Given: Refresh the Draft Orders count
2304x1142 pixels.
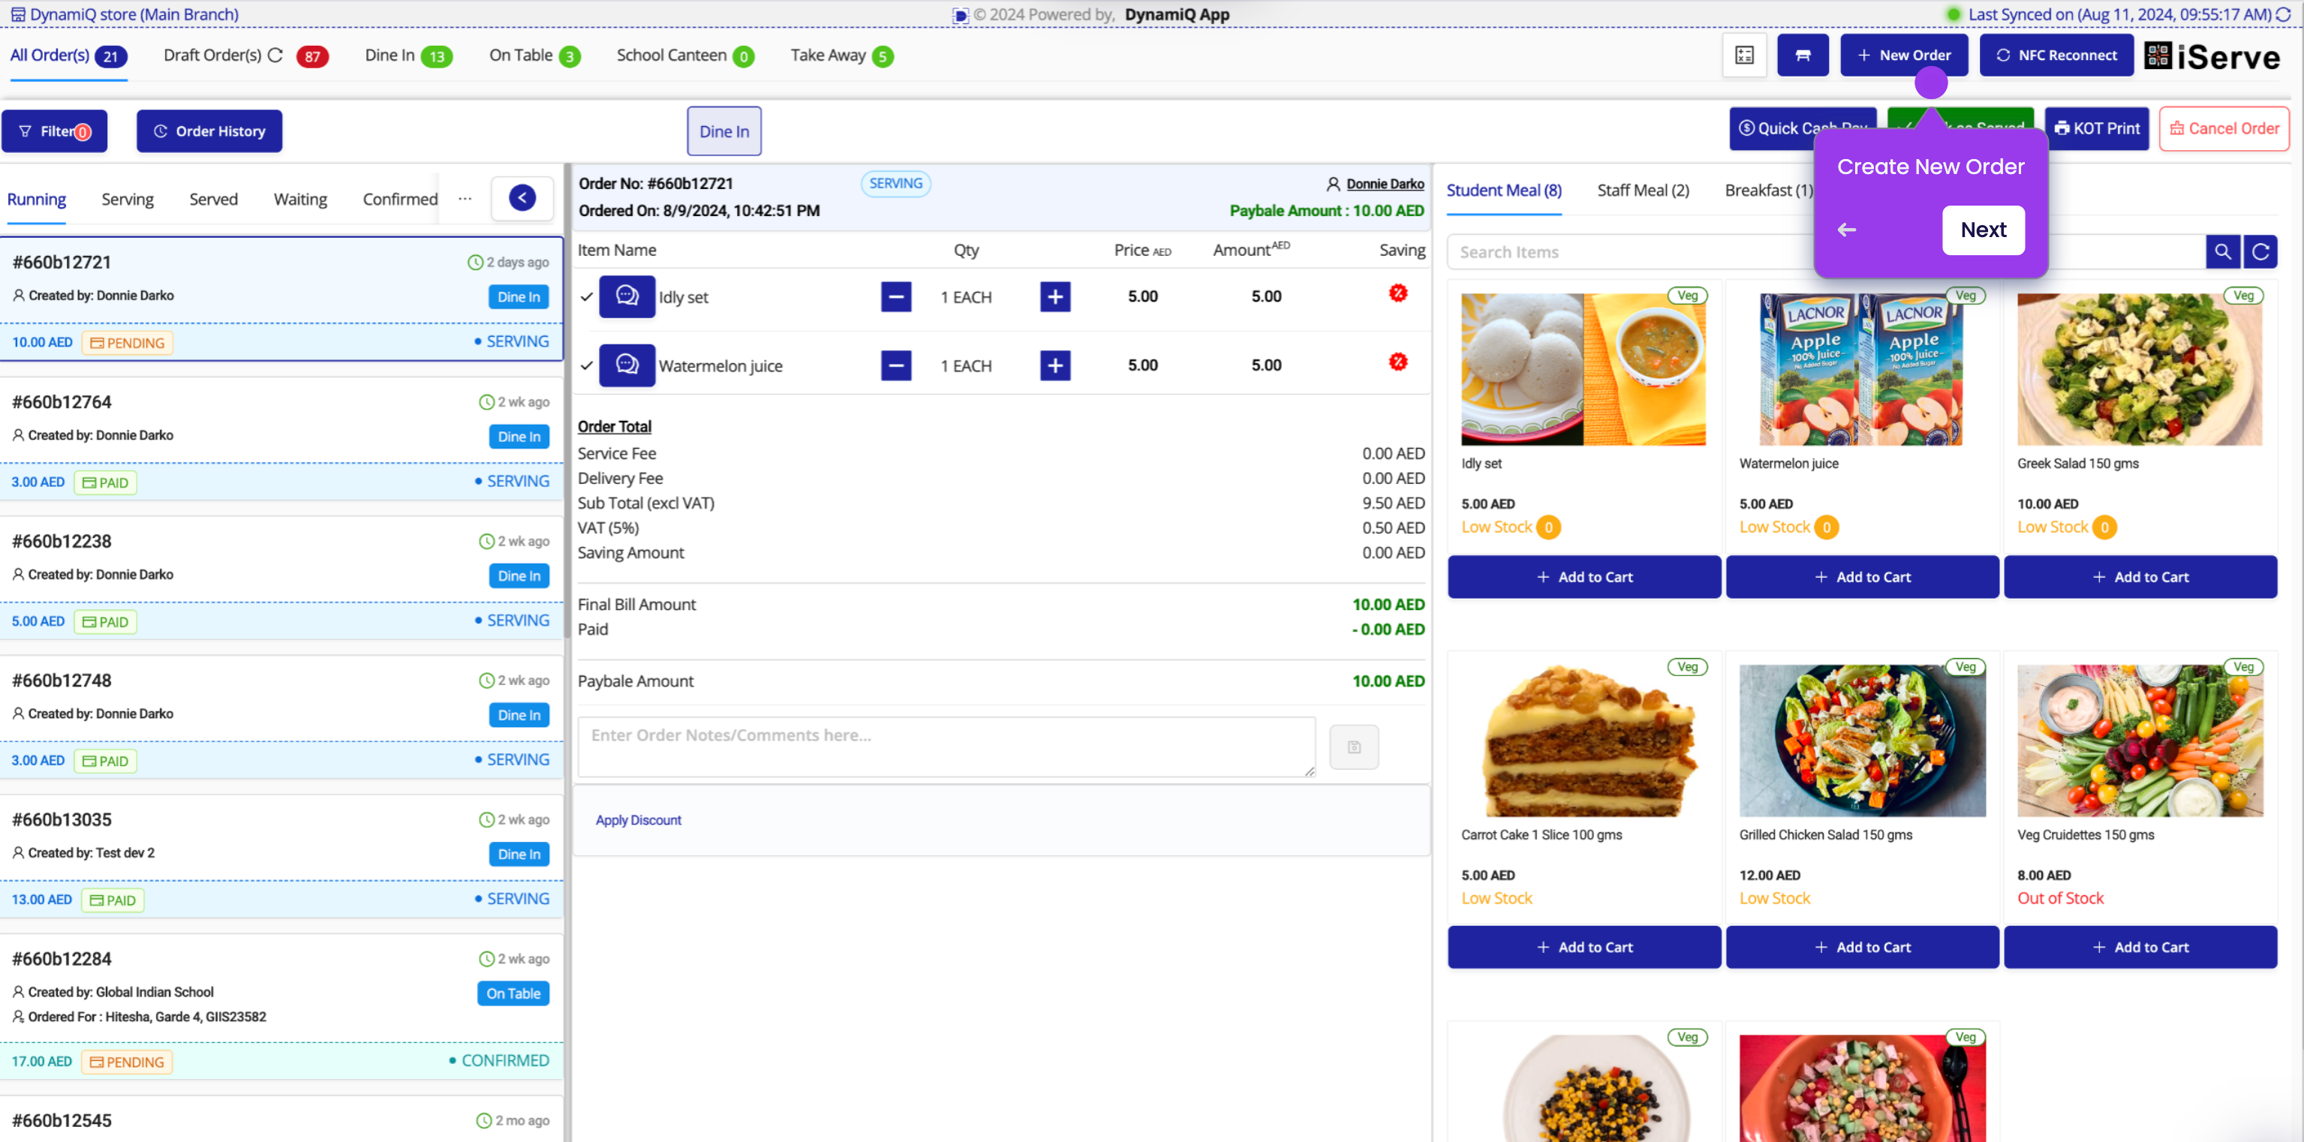Looking at the screenshot, I should [x=276, y=55].
